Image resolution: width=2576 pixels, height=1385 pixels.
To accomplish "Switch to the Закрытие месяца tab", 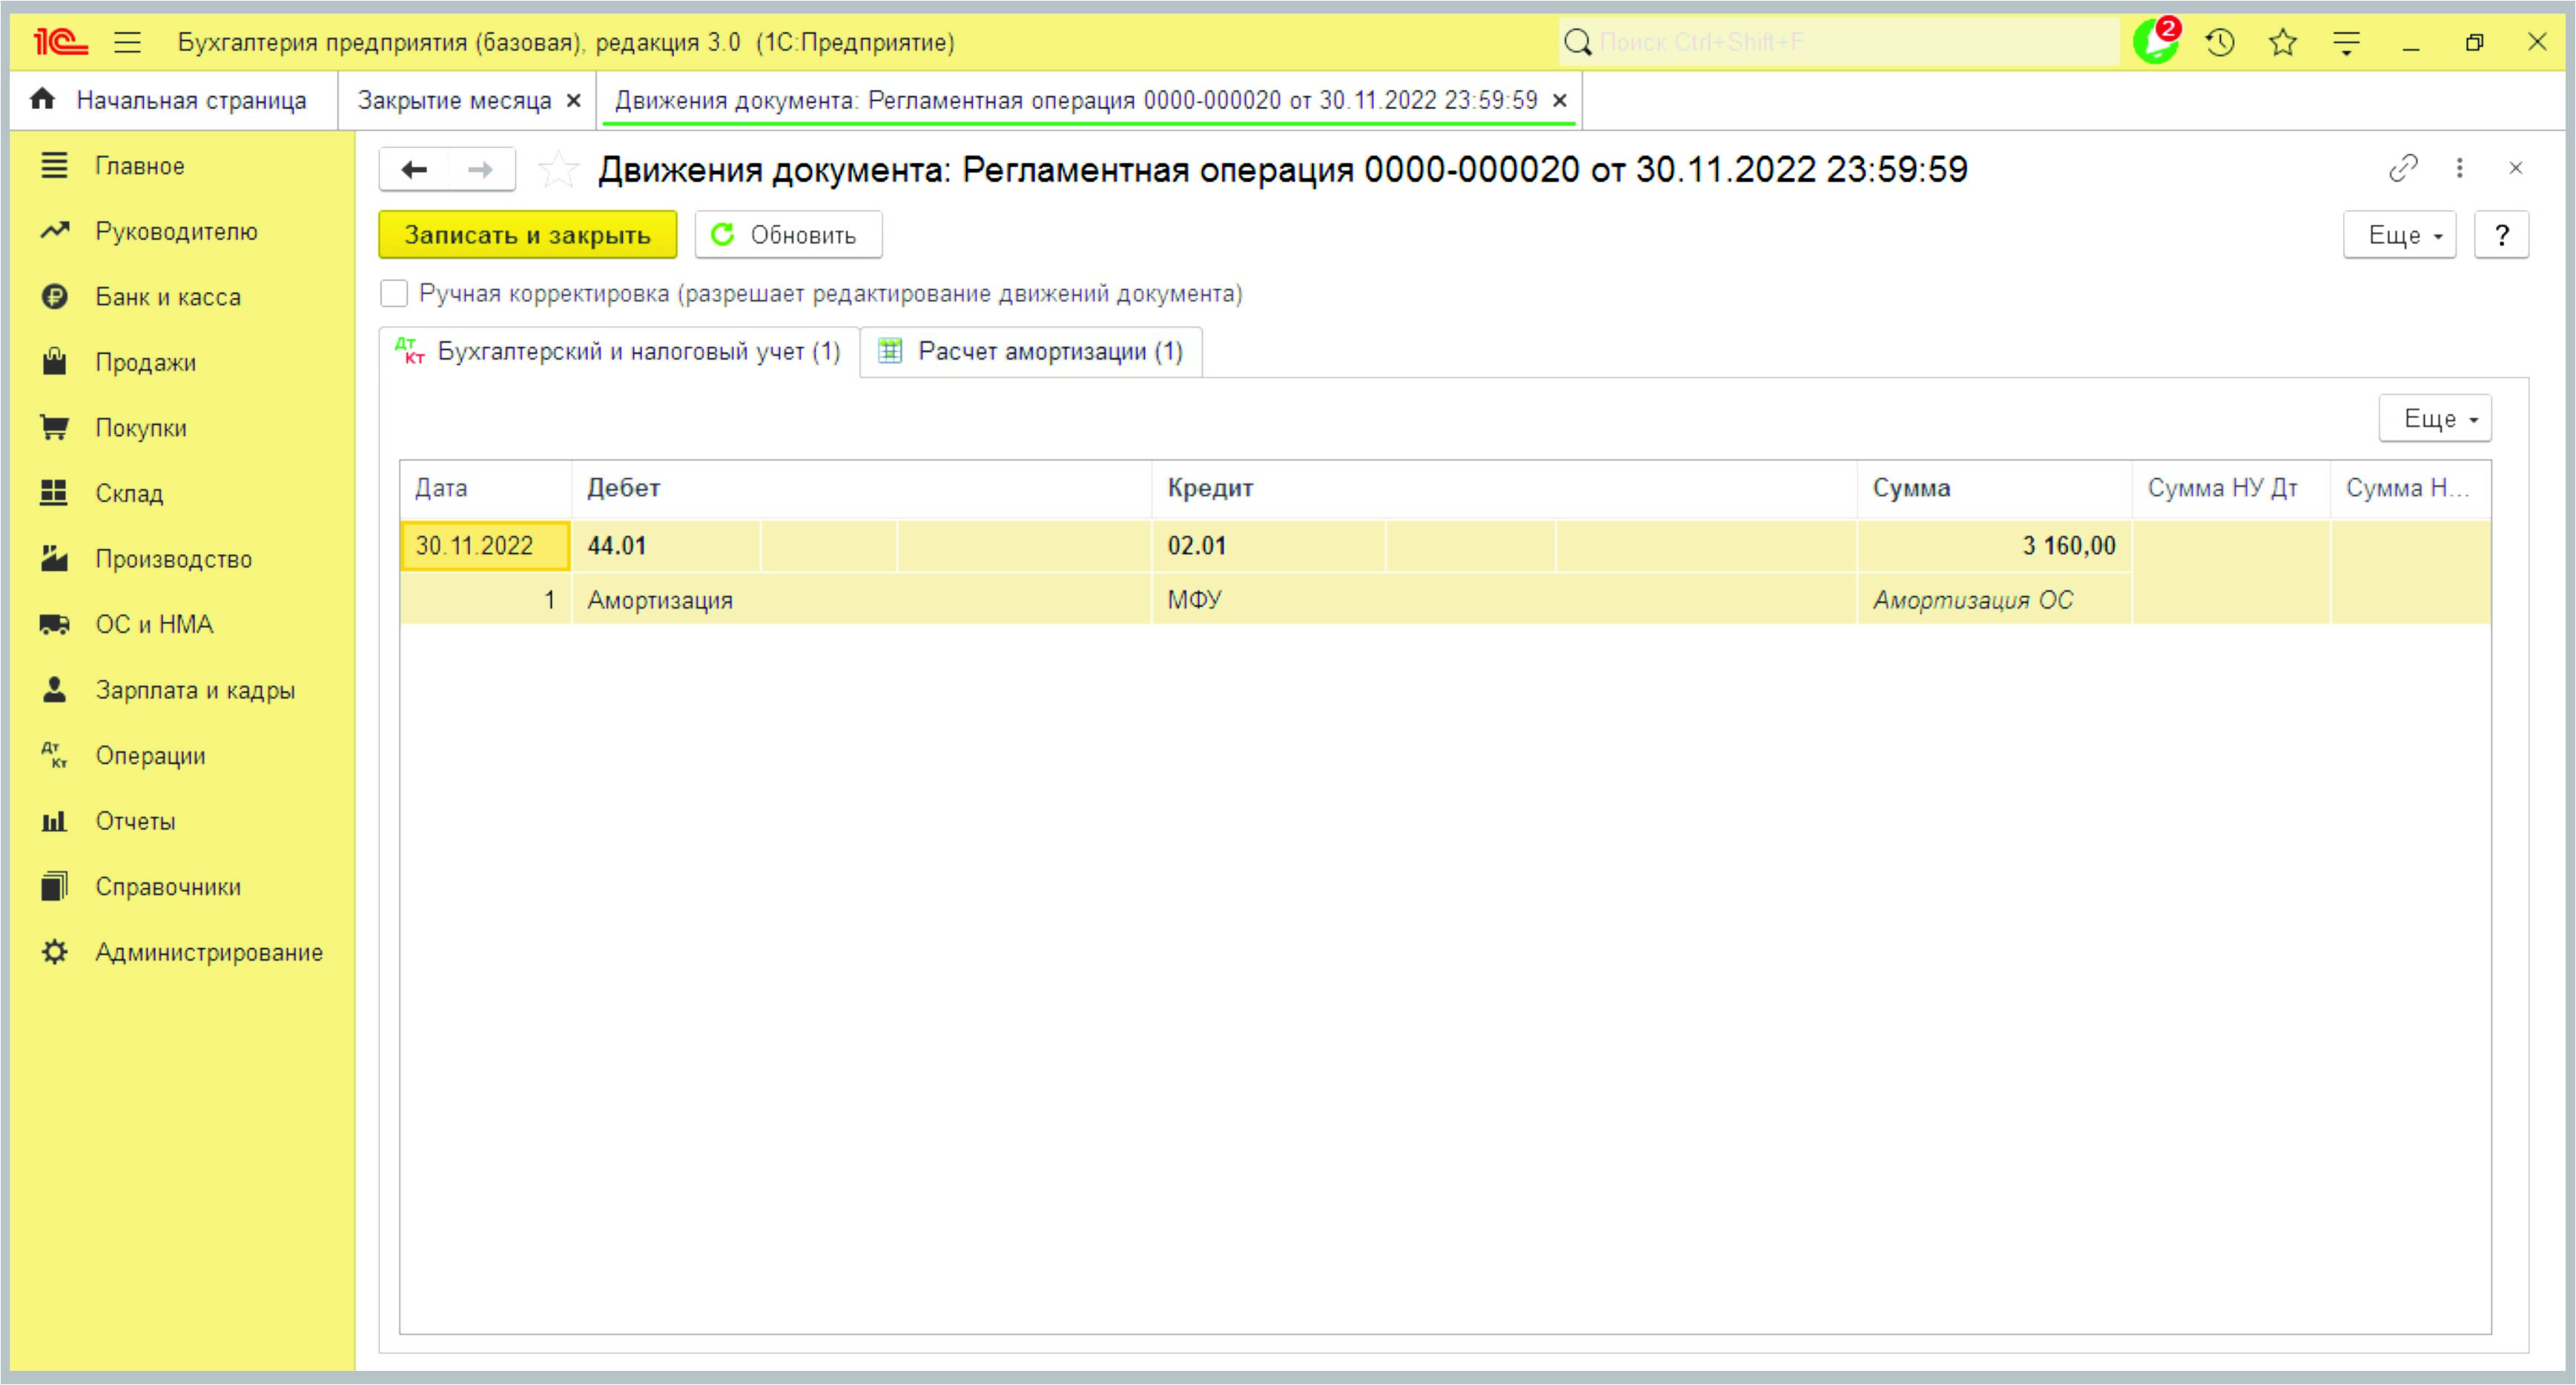I will [454, 100].
